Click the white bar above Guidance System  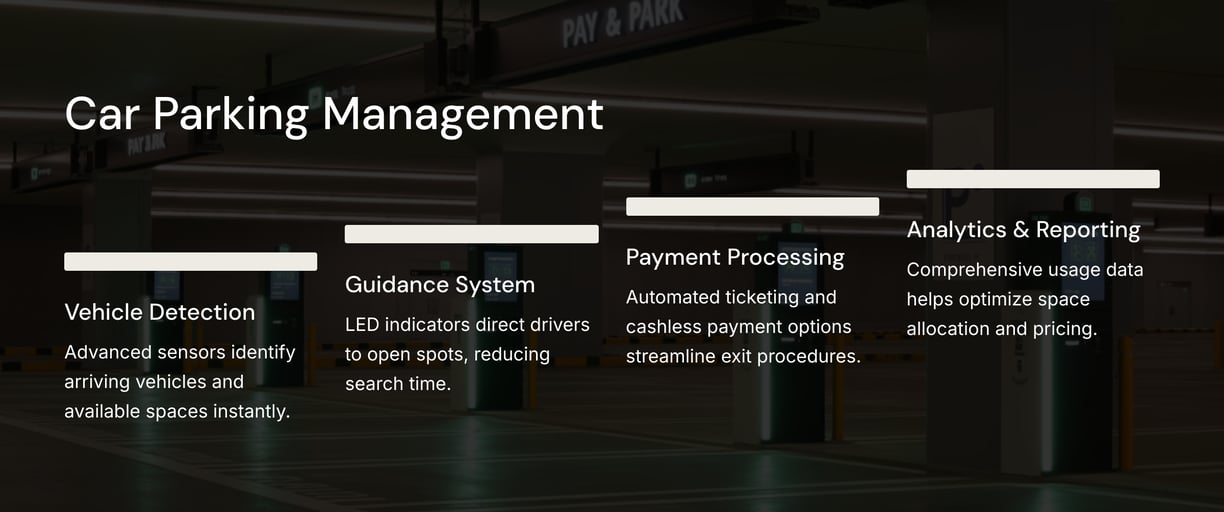(x=472, y=234)
